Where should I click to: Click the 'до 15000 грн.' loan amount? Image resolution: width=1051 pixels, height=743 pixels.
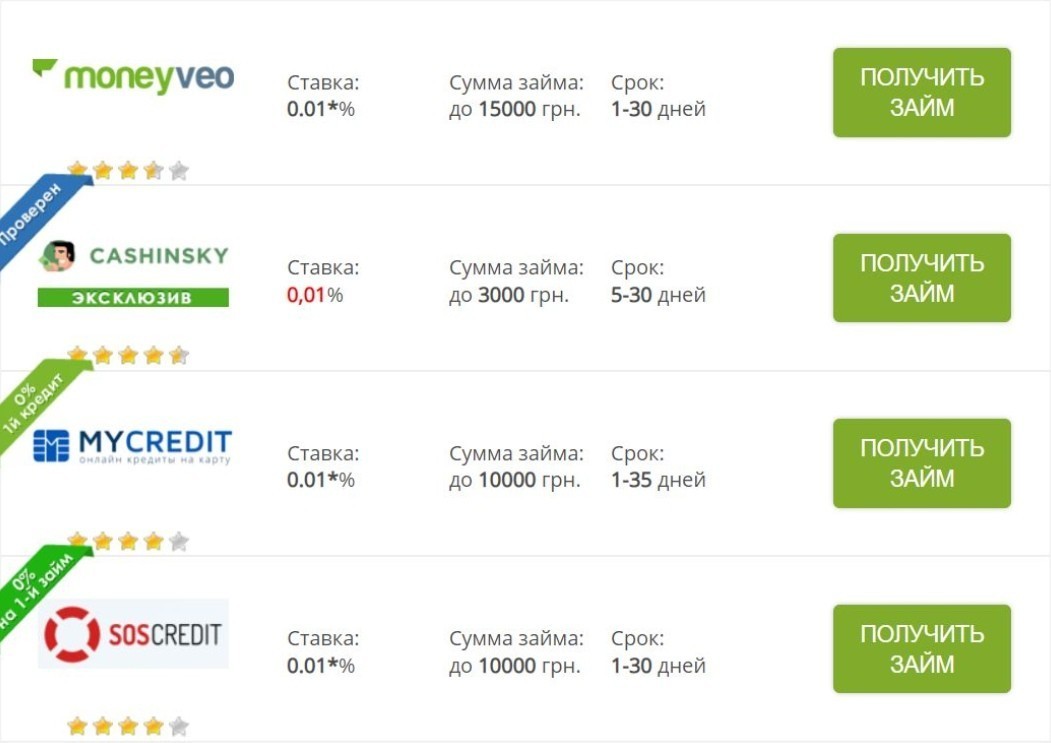pyautogui.click(x=515, y=109)
